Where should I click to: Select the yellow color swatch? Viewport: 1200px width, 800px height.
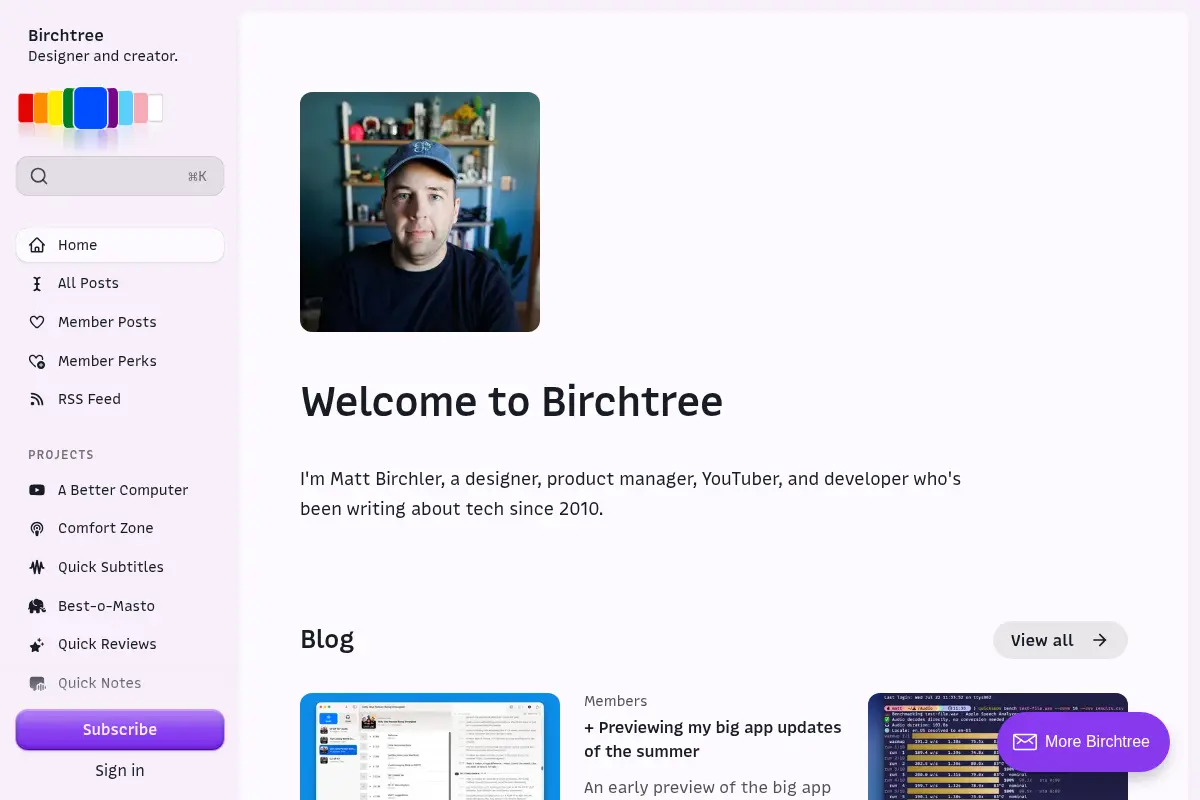(x=55, y=107)
